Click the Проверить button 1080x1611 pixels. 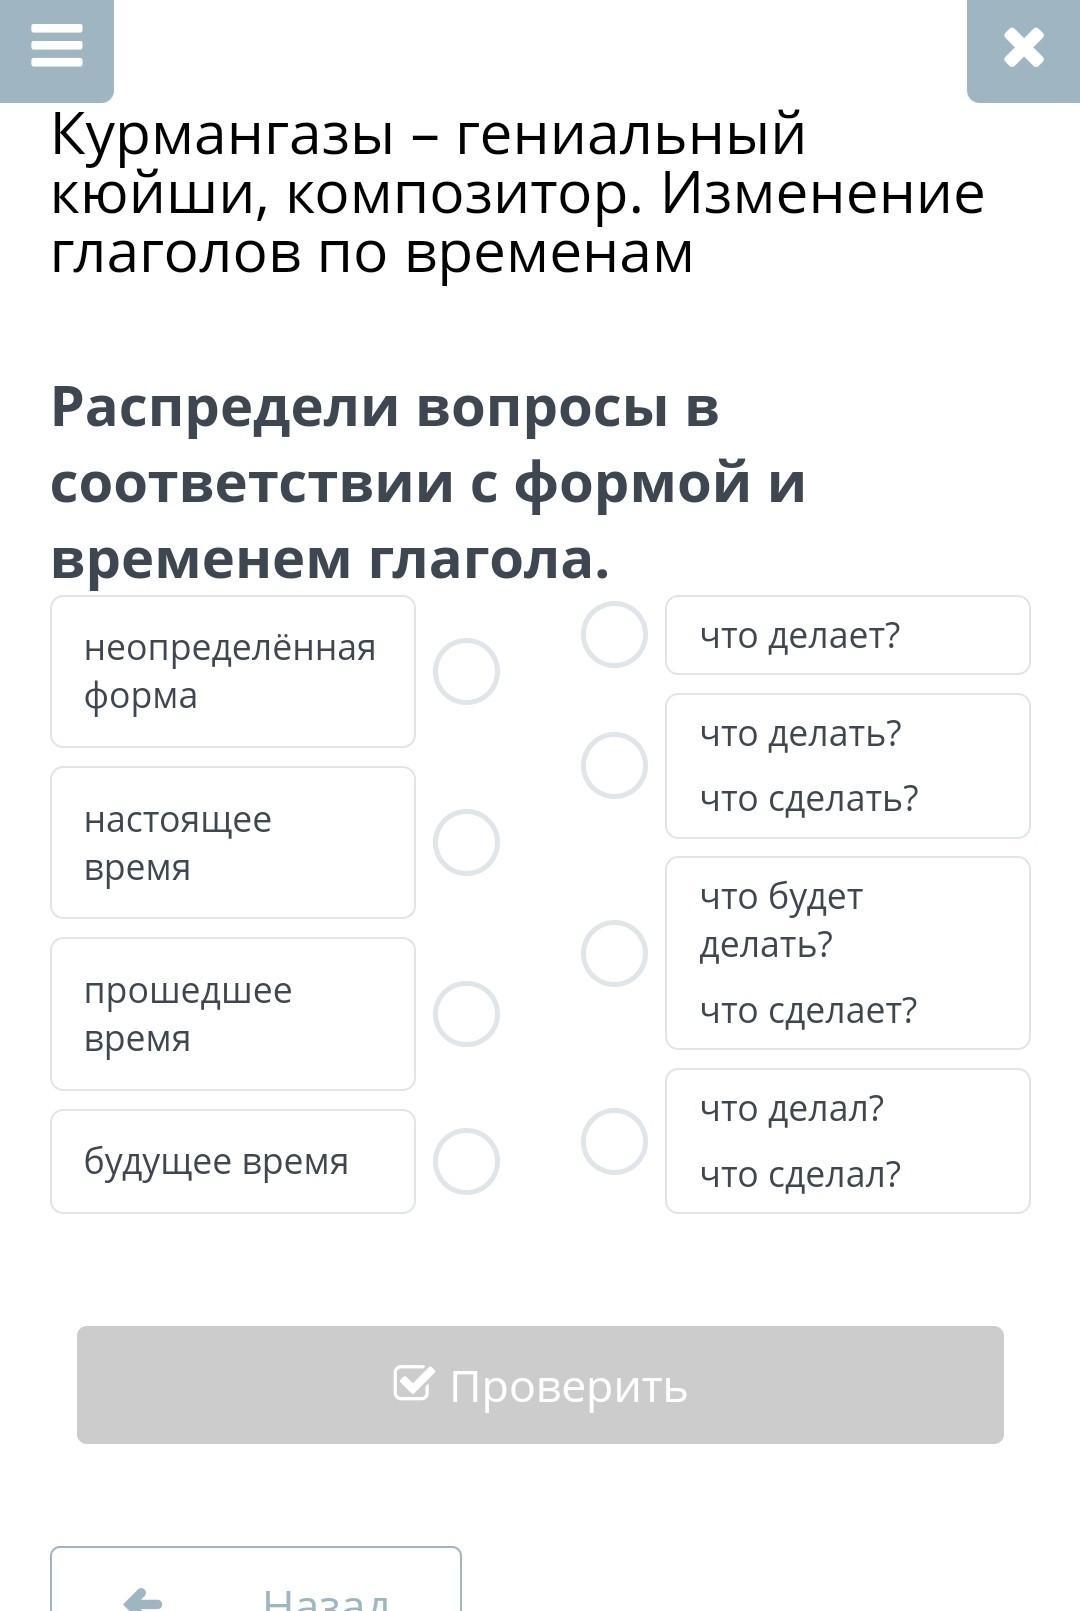540,1385
